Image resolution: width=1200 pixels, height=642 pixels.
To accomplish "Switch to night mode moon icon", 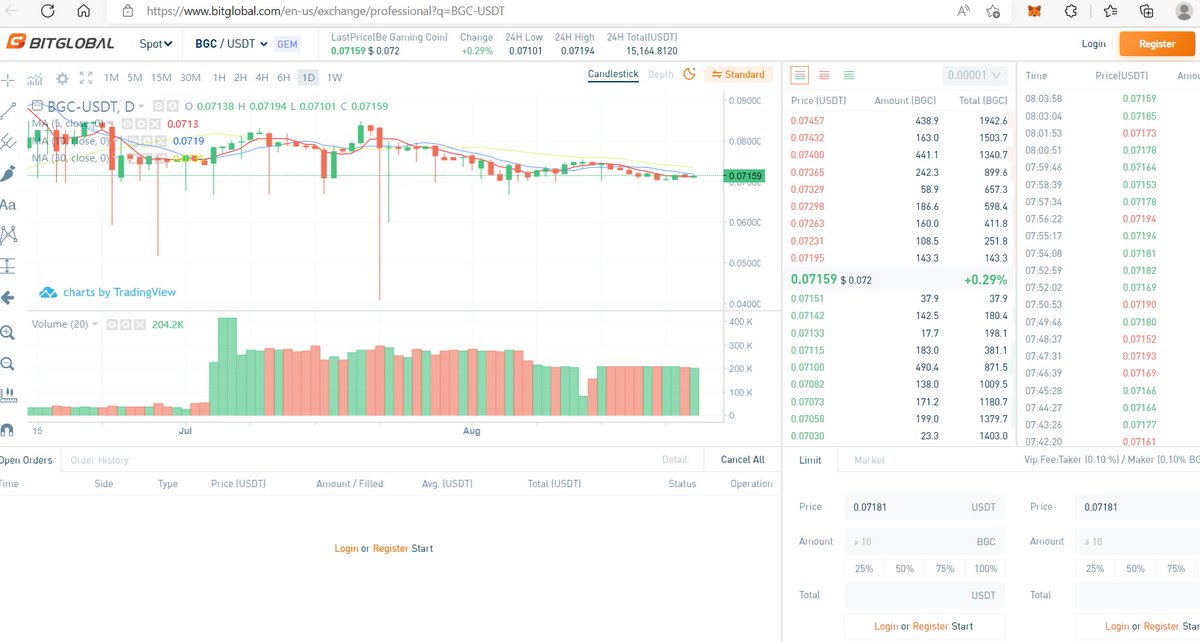I will (x=689, y=74).
